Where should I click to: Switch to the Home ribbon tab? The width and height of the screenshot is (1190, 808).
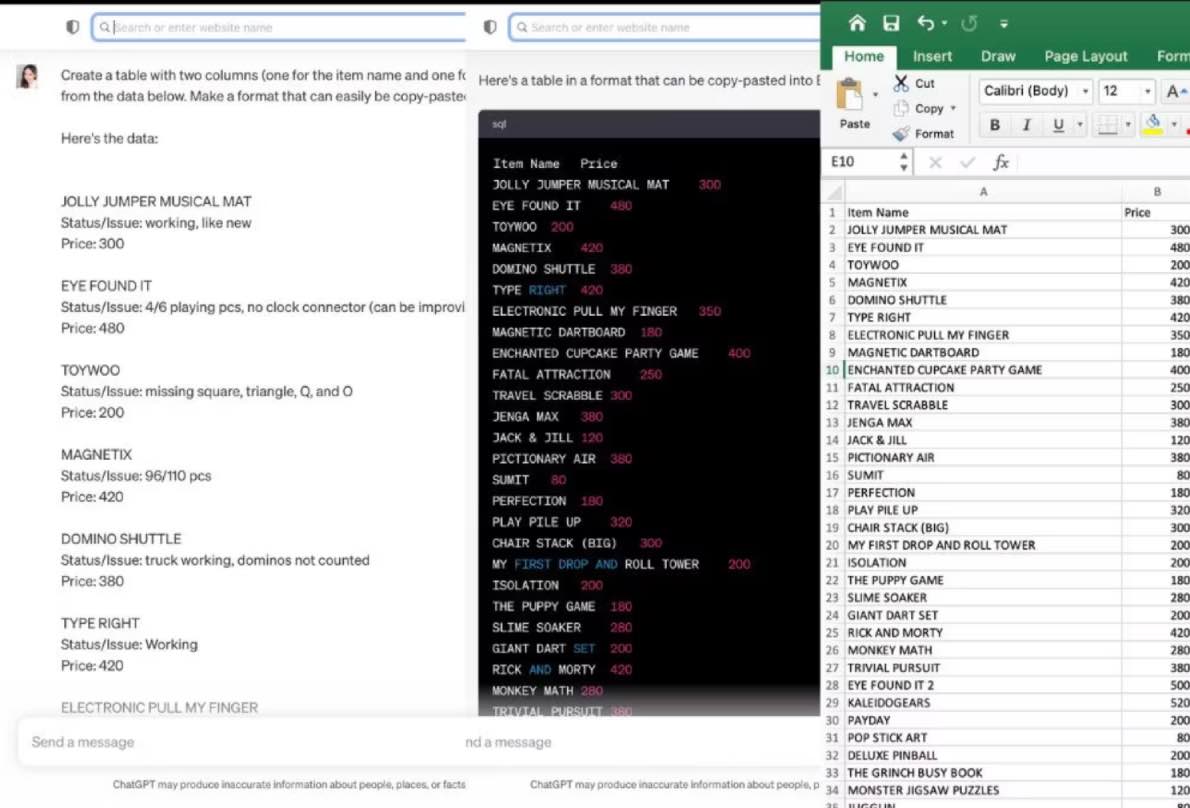864,56
